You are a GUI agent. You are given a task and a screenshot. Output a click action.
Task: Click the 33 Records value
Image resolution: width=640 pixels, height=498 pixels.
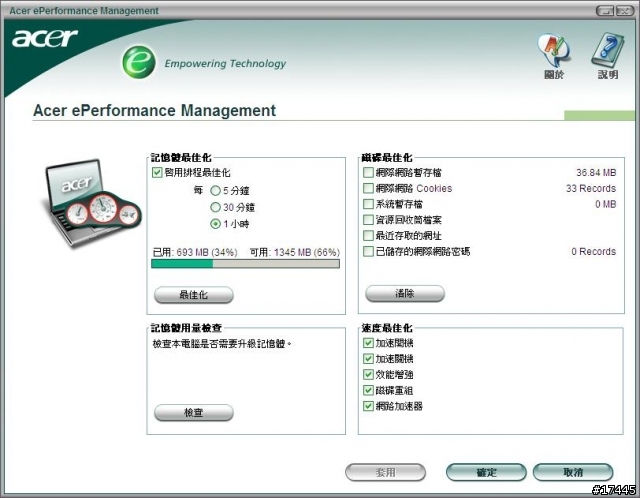(591, 189)
